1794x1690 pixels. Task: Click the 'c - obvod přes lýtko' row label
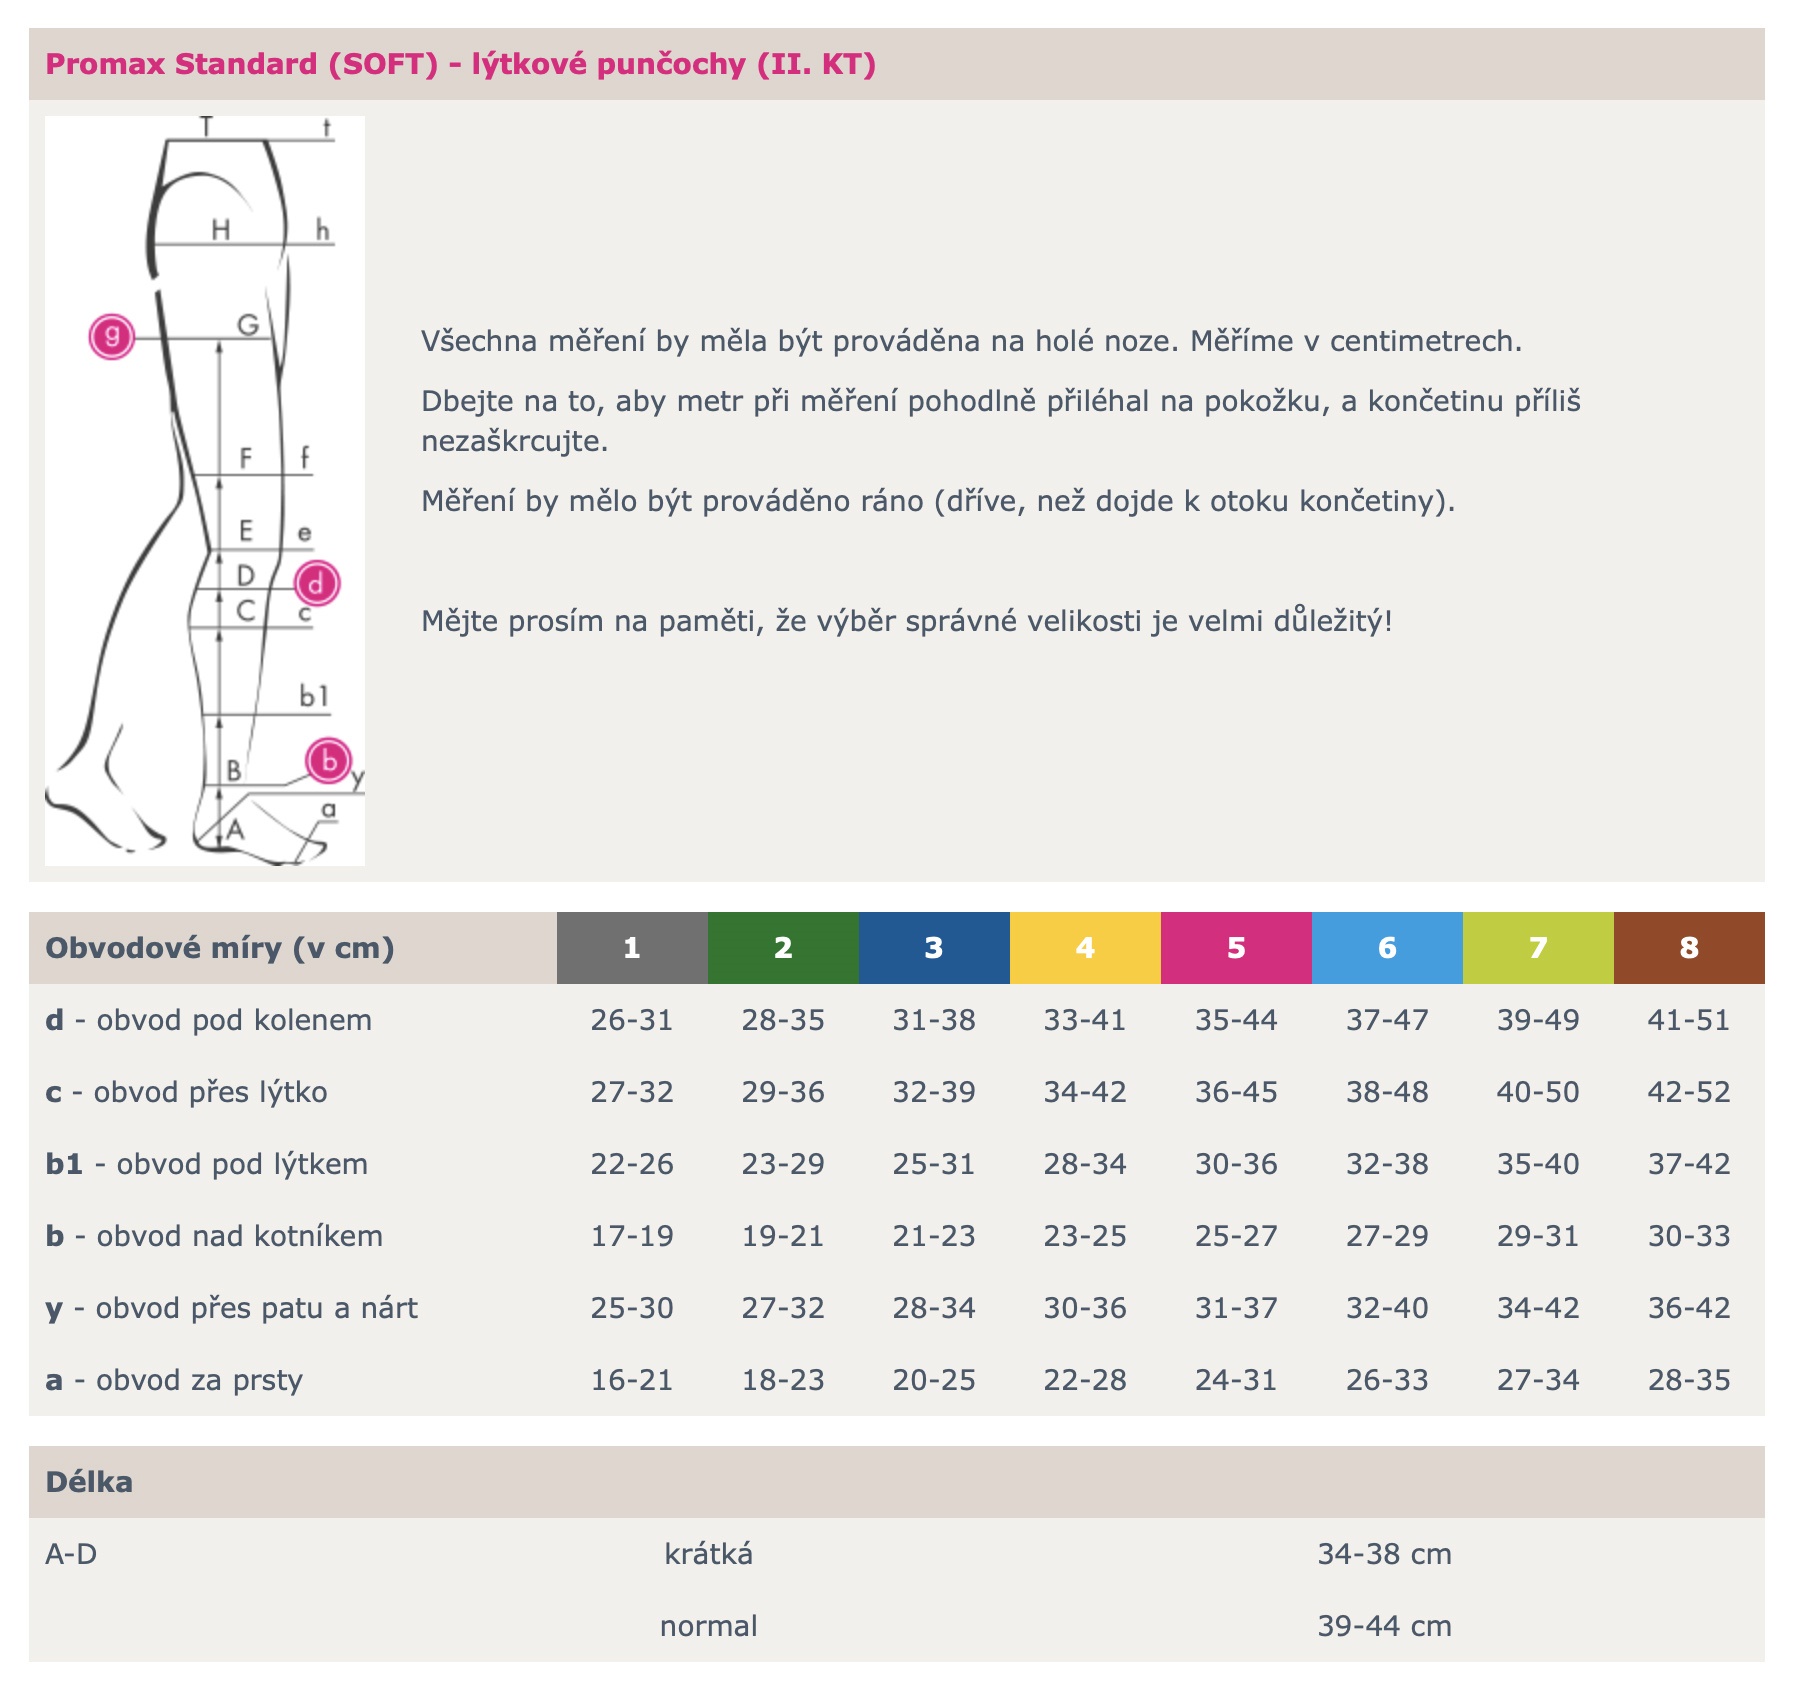coord(187,1092)
